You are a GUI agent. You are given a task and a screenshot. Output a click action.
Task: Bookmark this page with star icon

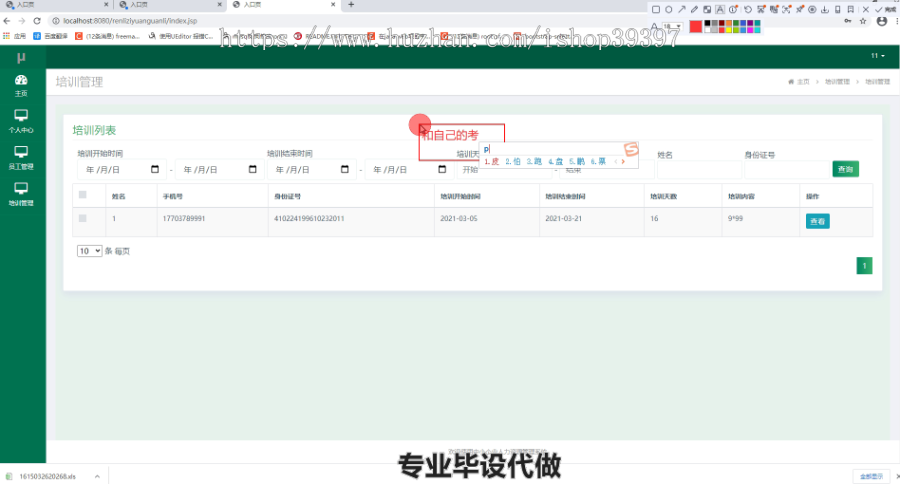[x=863, y=21]
